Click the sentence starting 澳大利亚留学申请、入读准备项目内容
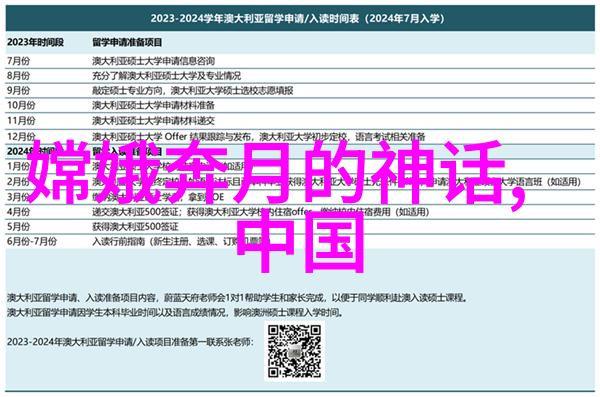600x397 pixels. [237, 298]
